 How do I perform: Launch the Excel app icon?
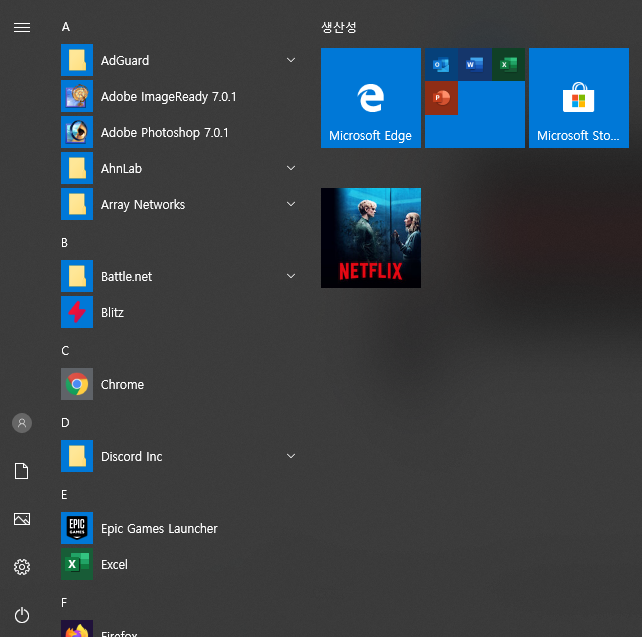77,565
